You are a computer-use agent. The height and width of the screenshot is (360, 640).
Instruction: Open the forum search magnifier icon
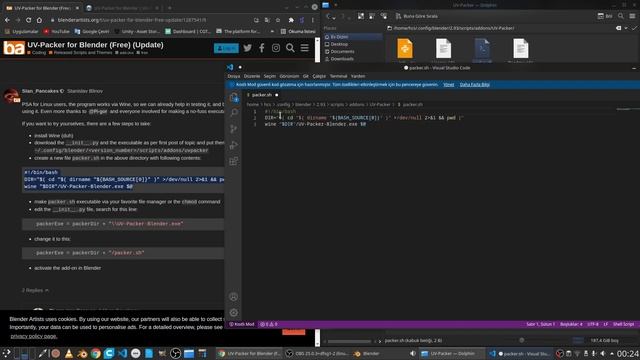(x=290, y=48)
